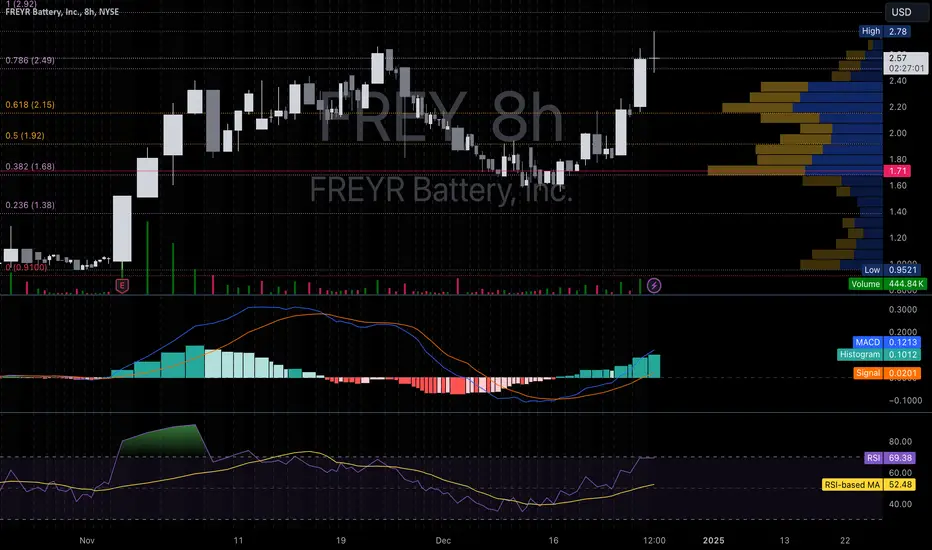The width and height of the screenshot is (932, 550).
Task: Click the 13 date on time axis
Action: click(x=785, y=540)
